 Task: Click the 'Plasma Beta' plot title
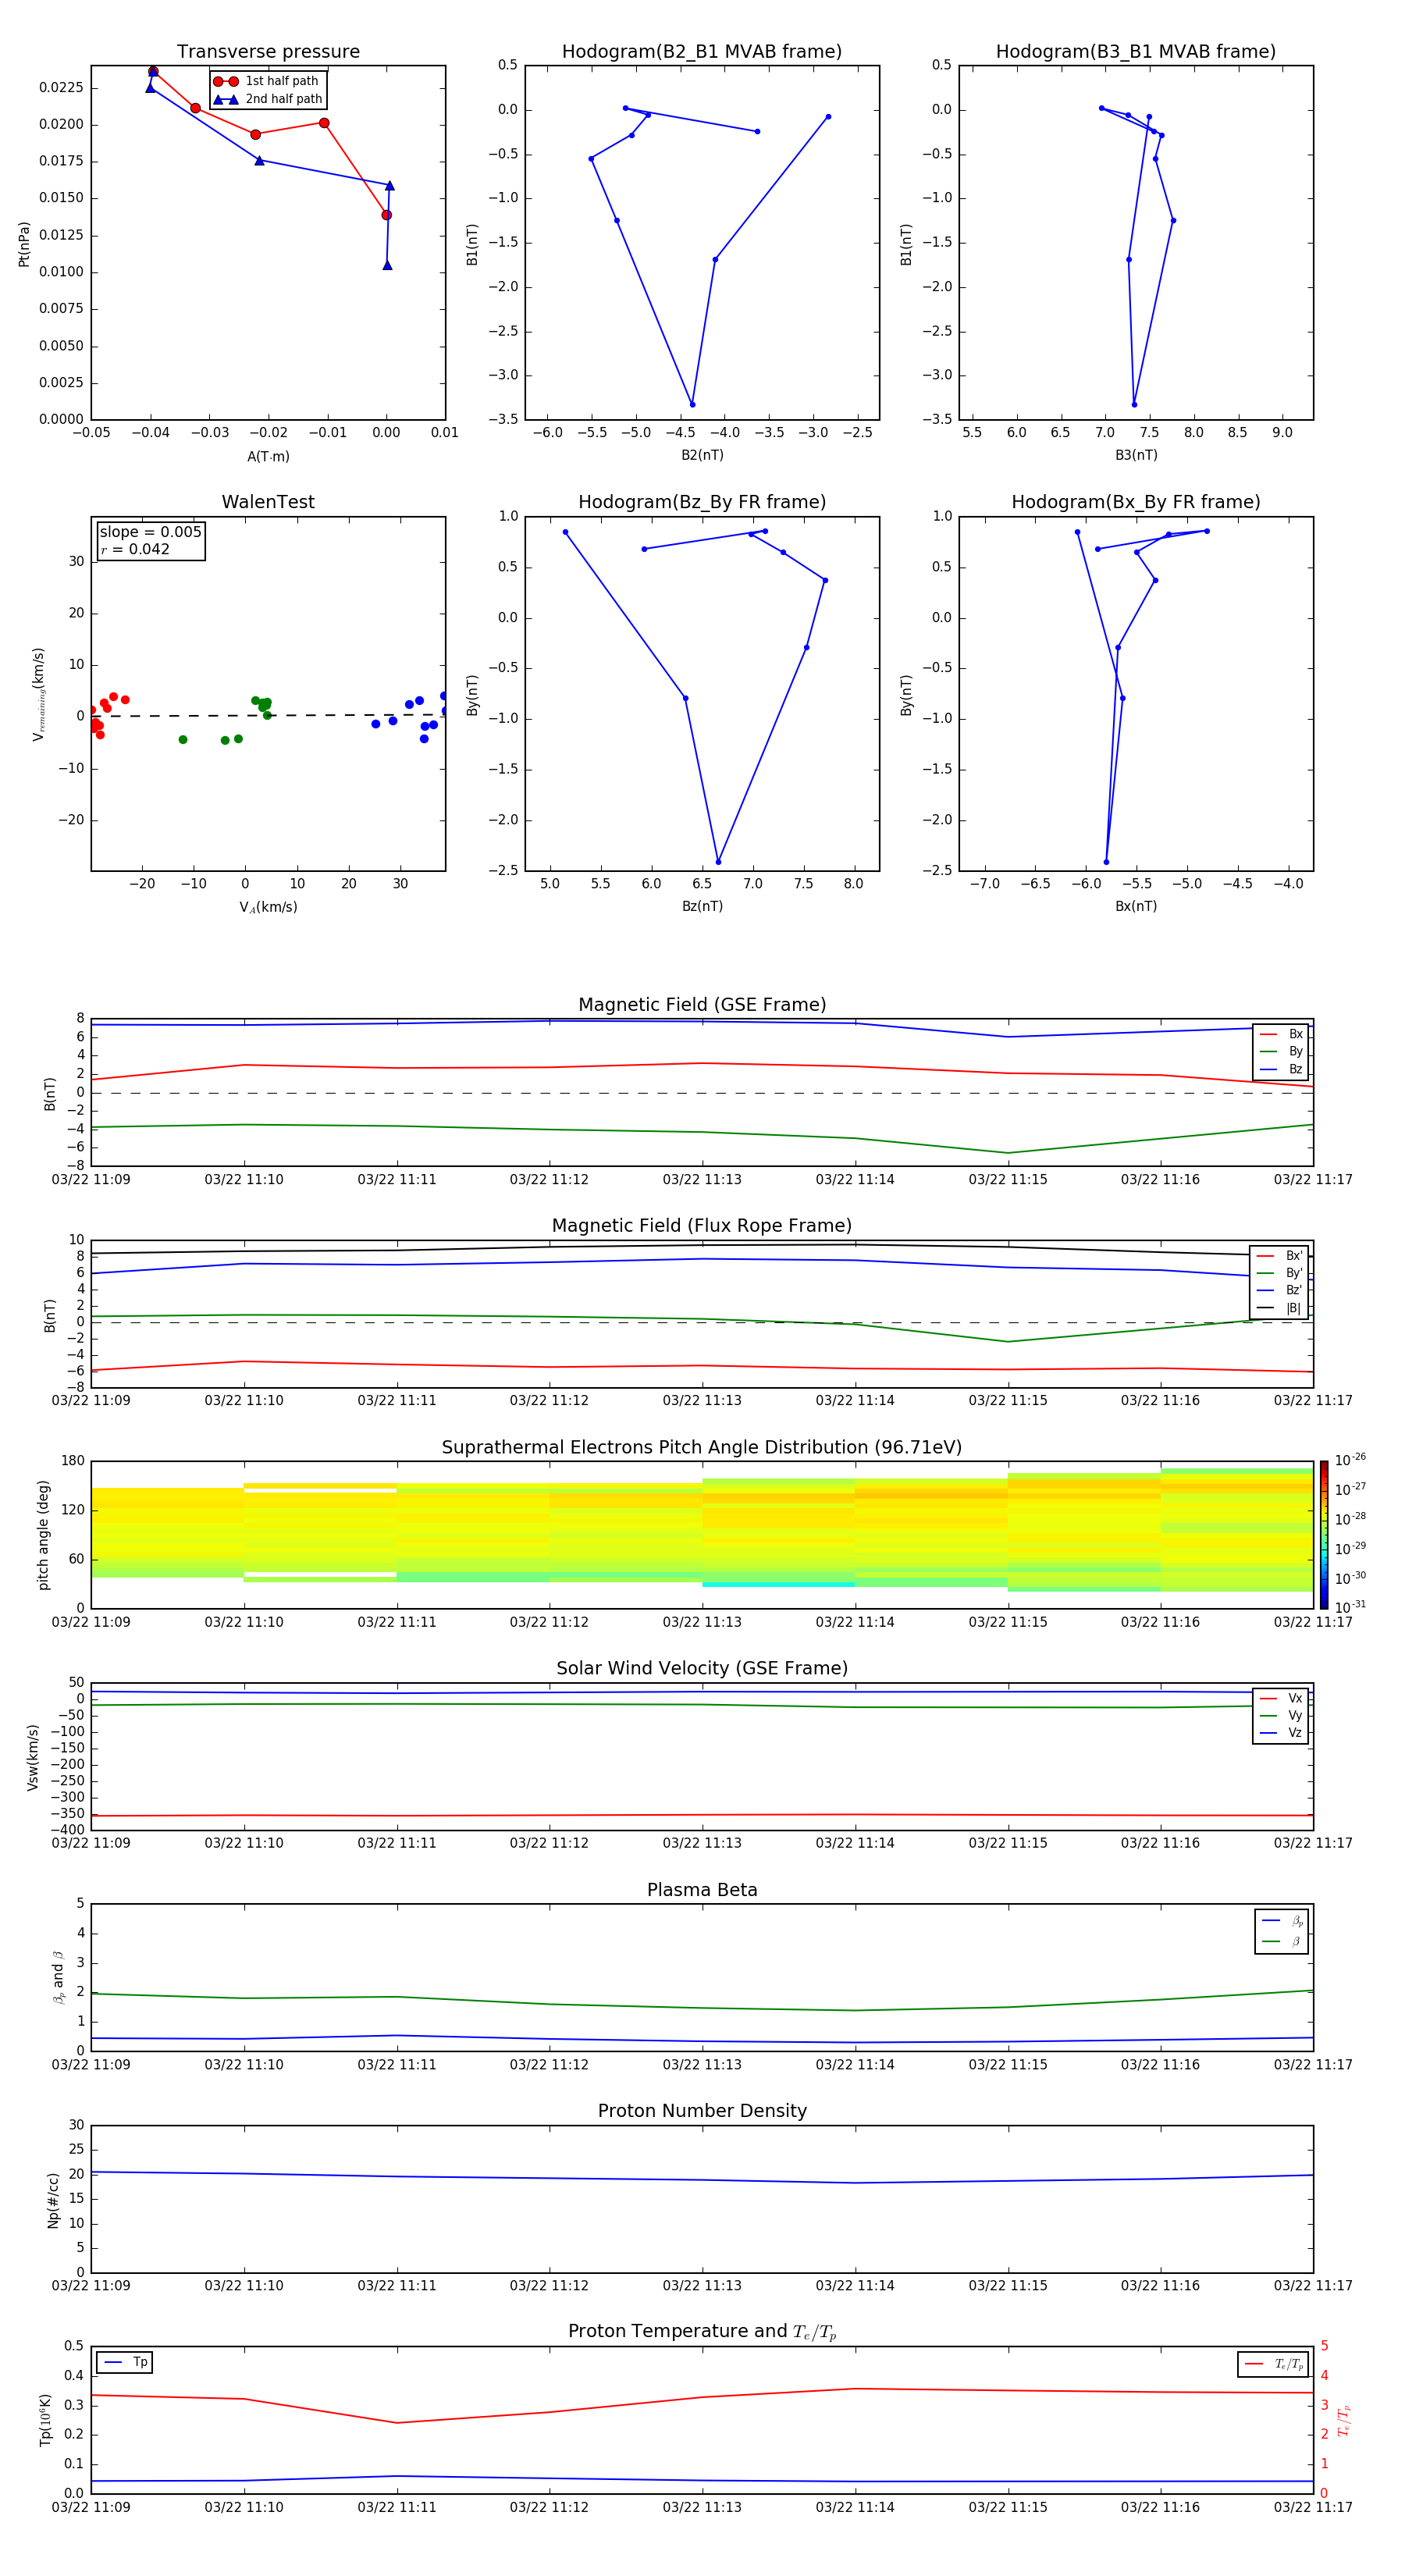[702, 1890]
